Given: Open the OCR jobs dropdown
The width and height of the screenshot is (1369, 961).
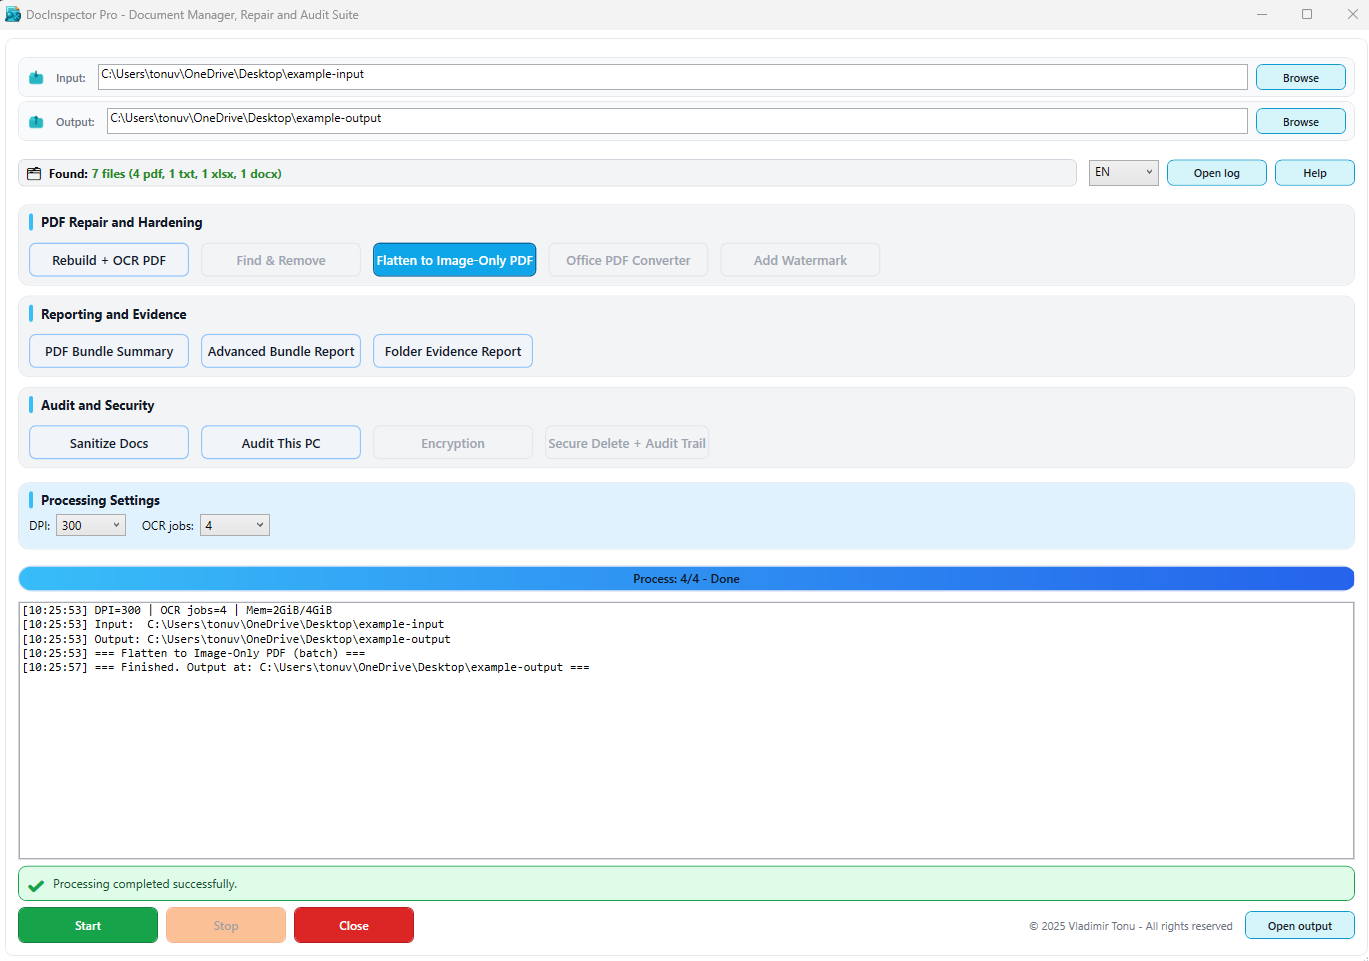Looking at the screenshot, I should (x=234, y=524).
